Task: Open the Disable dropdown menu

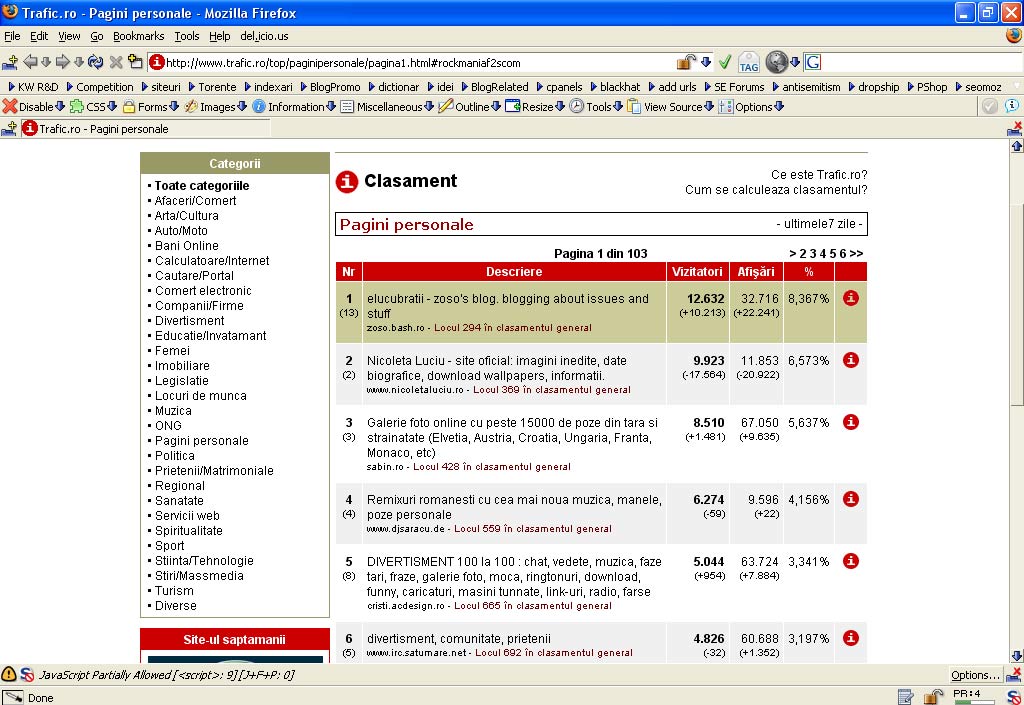Action: 60,106
